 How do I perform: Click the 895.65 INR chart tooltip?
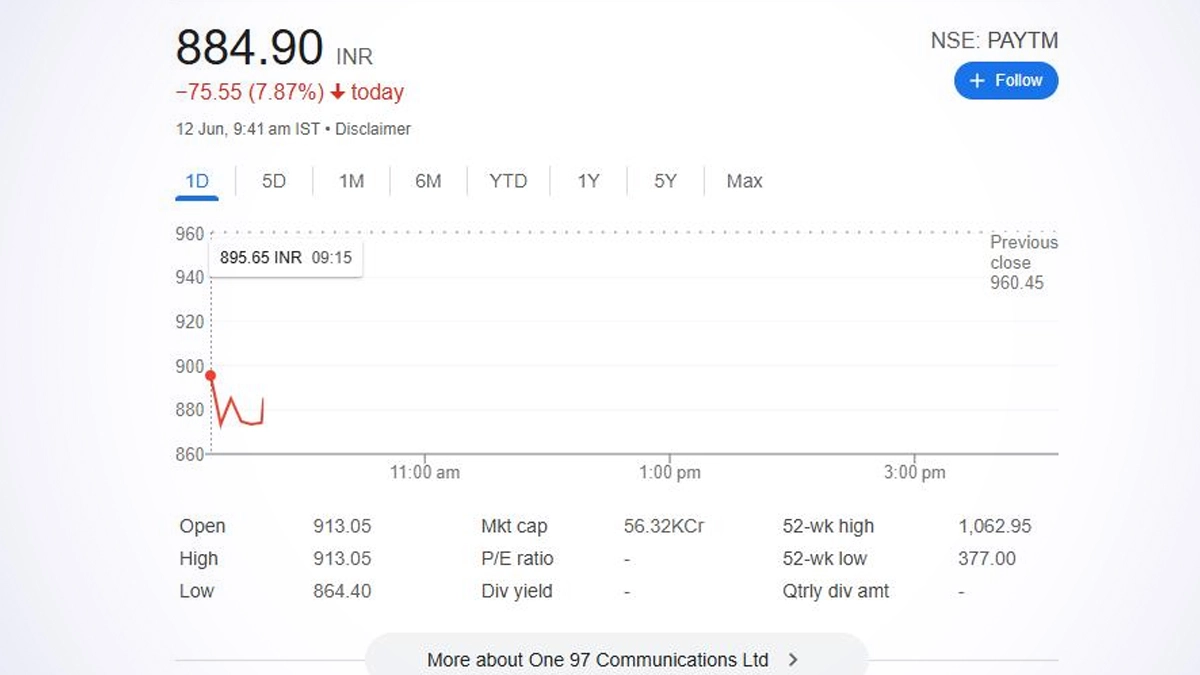[x=285, y=257]
